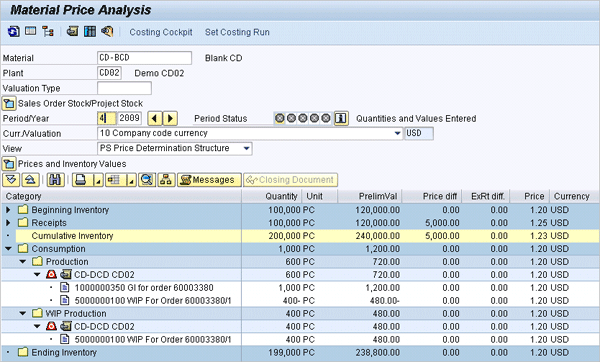Click the Expand all nodes icon
Screen dimensions: 600x362
pos(11,179)
